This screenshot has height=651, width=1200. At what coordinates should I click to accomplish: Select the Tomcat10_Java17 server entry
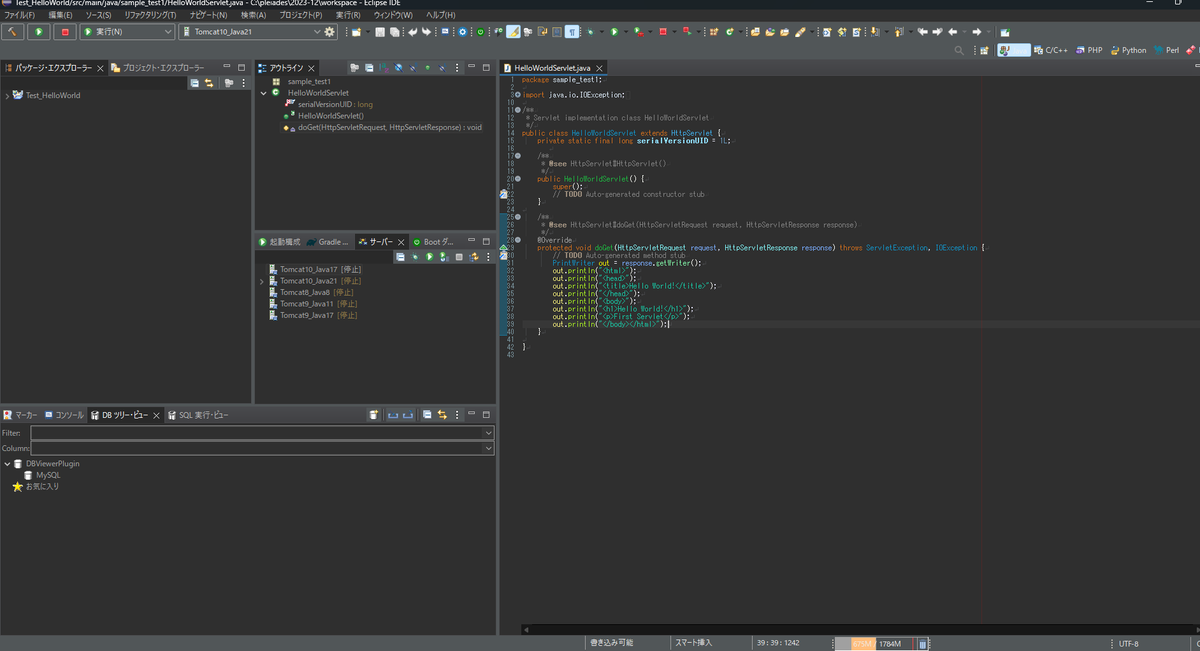[x=314, y=269]
